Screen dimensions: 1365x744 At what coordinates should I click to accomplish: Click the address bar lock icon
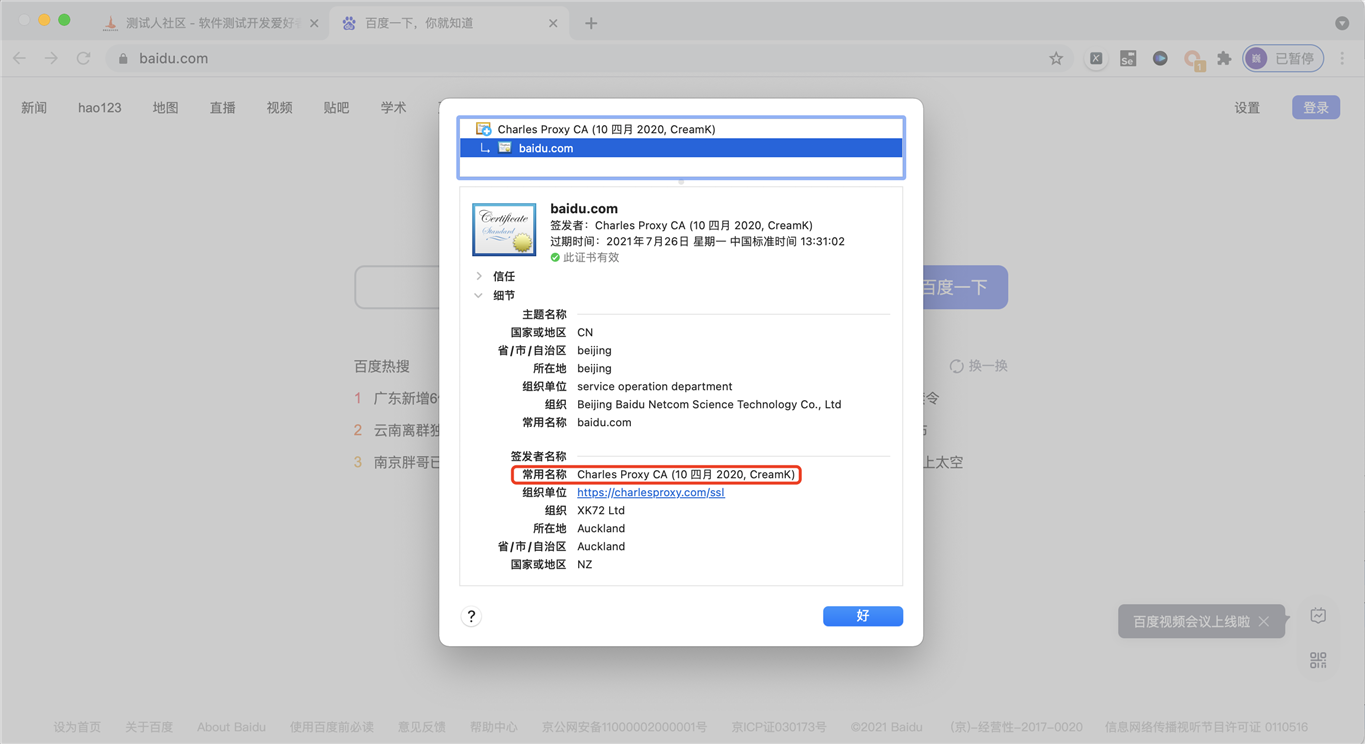[x=123, y=58]
